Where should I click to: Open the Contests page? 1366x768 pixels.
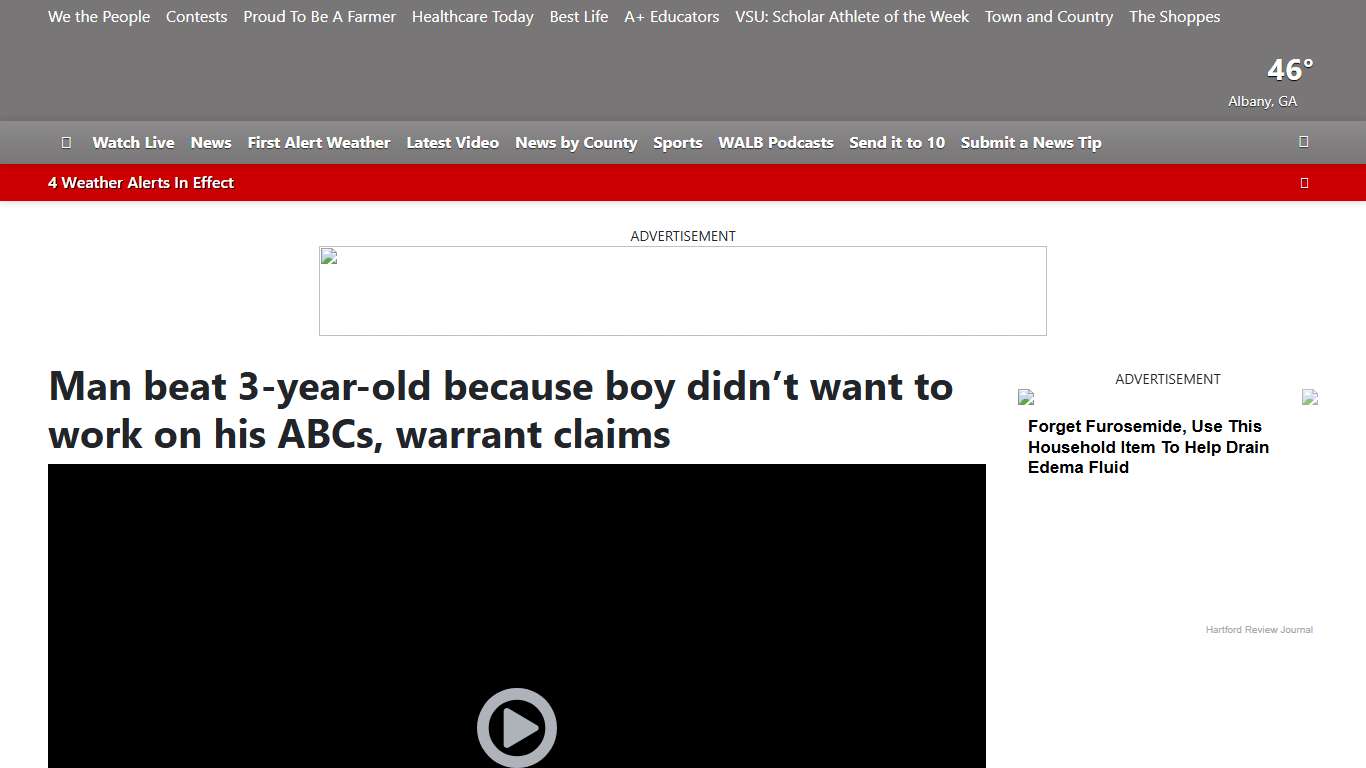click(x=196, y=16)
